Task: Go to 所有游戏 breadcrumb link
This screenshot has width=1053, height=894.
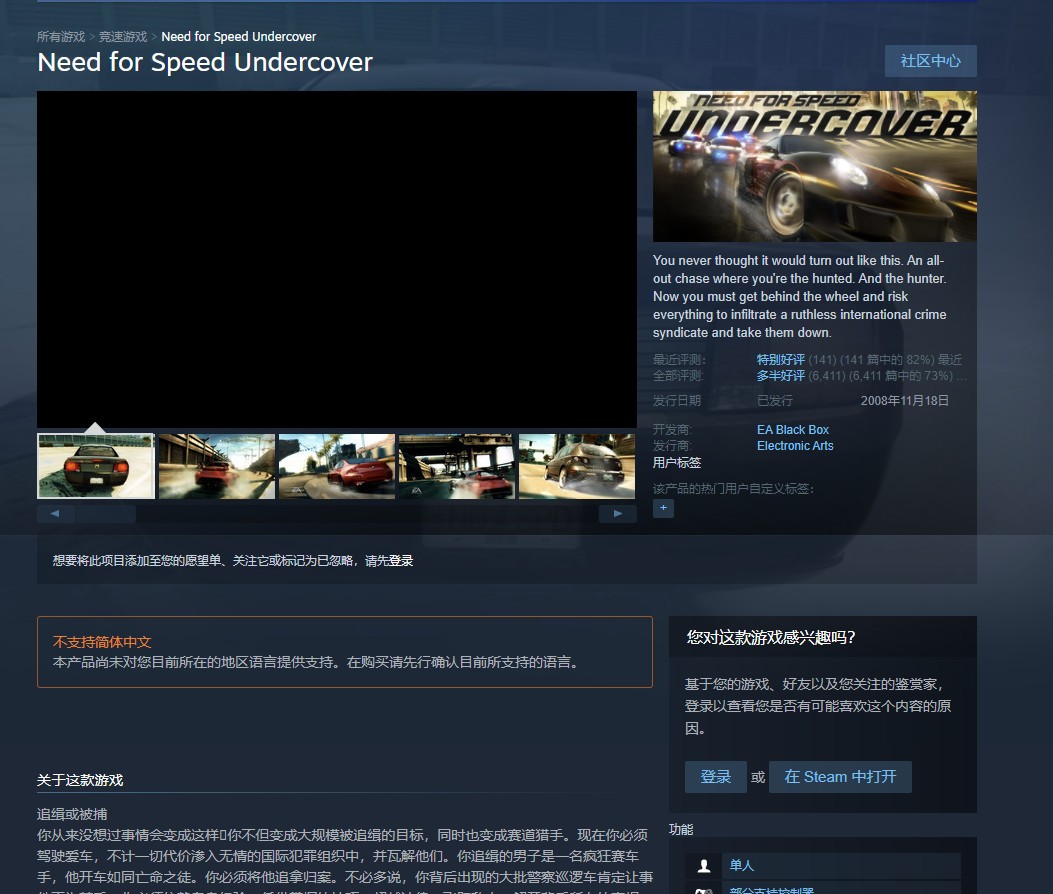Action: [61, 37]
